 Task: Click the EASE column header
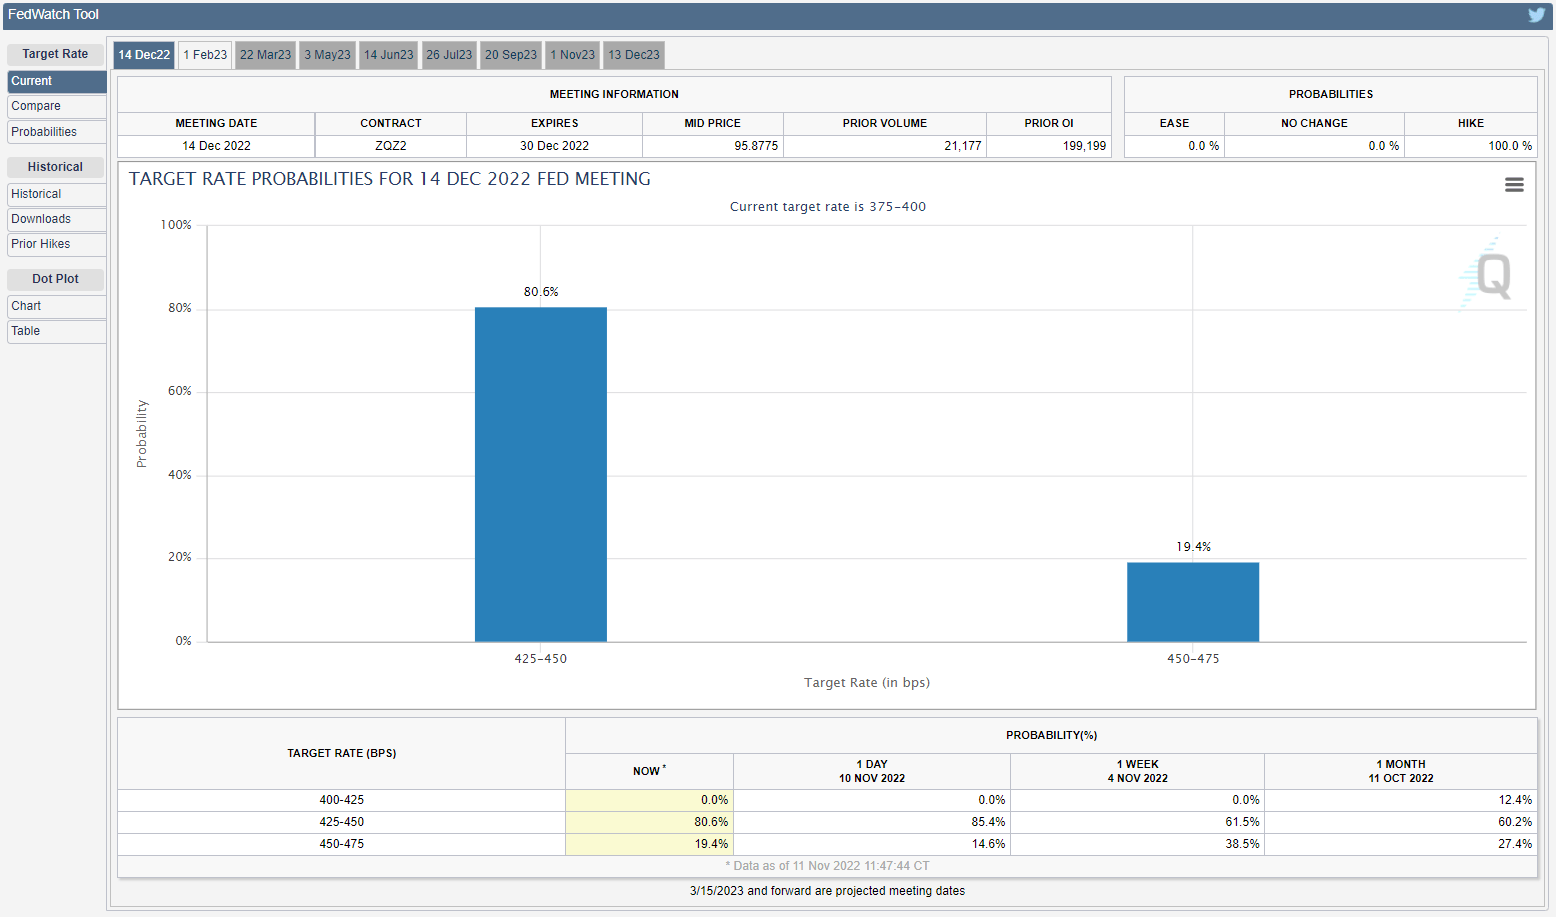click(1175, 123)
